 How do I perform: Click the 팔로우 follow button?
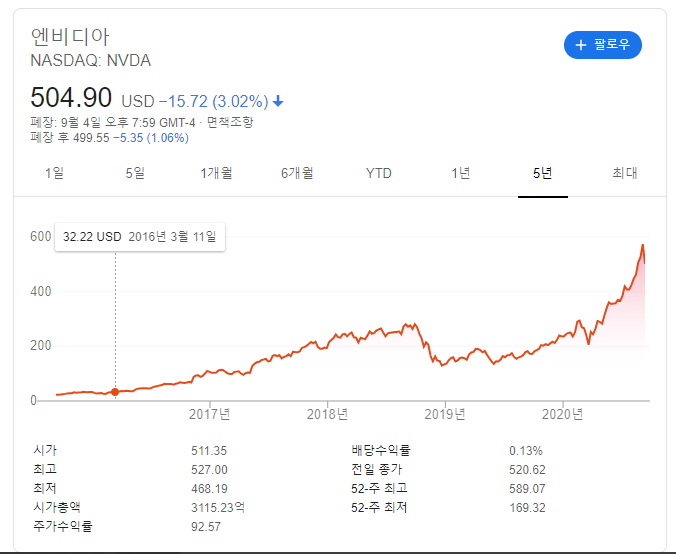pyautogui.click(x=602, y=45)
